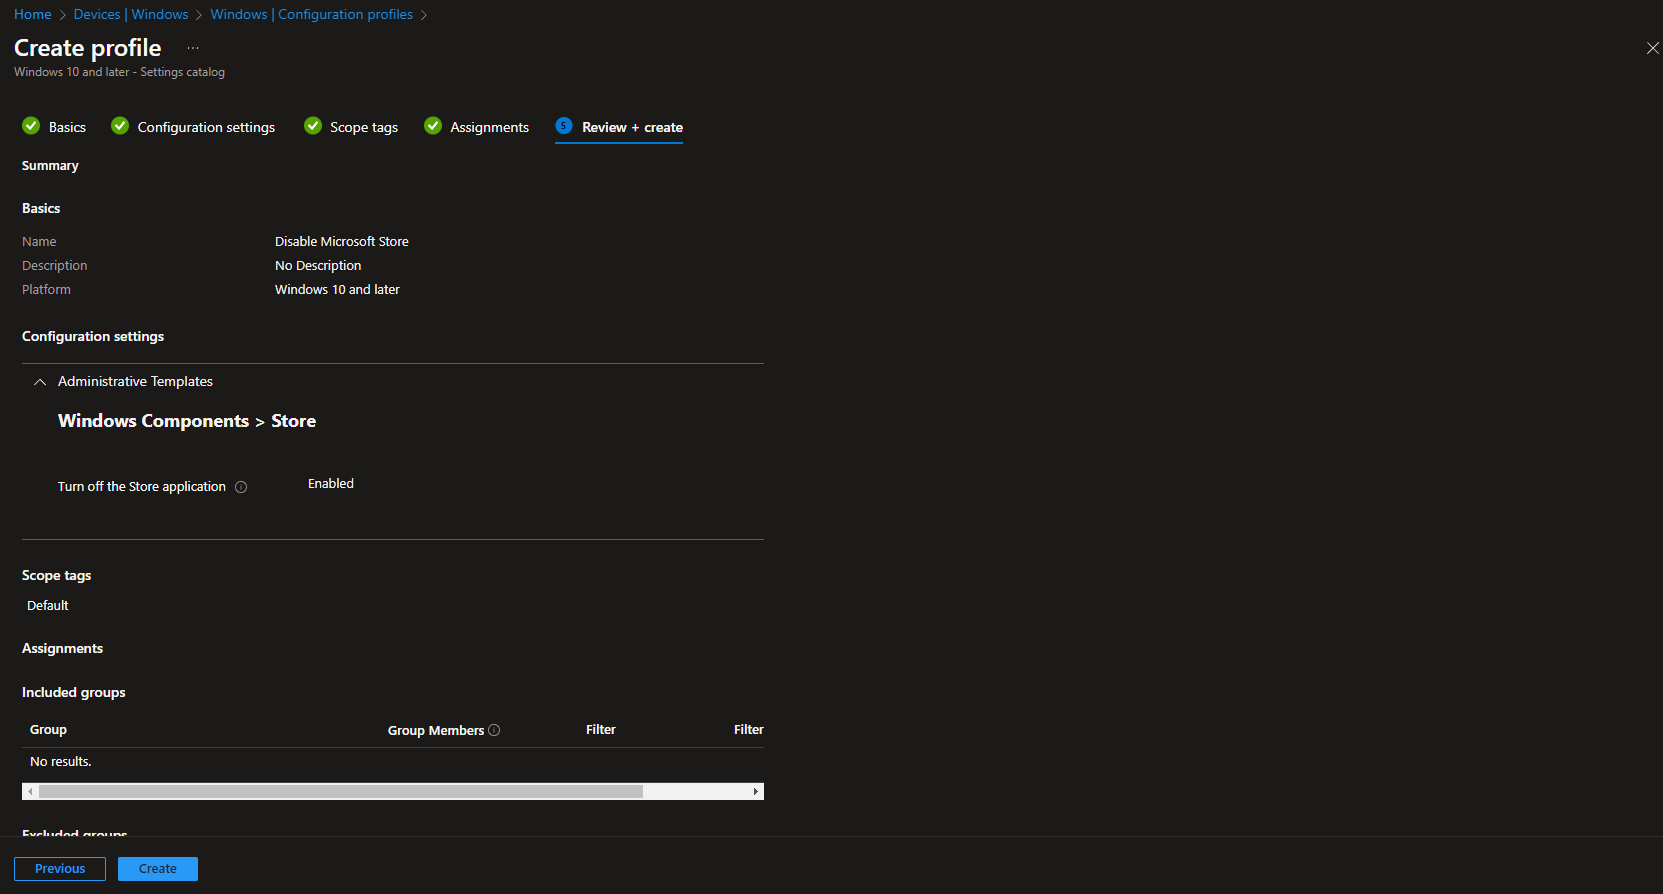The width and height of the screenshot is (1663, 894).
Task: Close the Create profile pane
Action: [x=1652, y=48]
